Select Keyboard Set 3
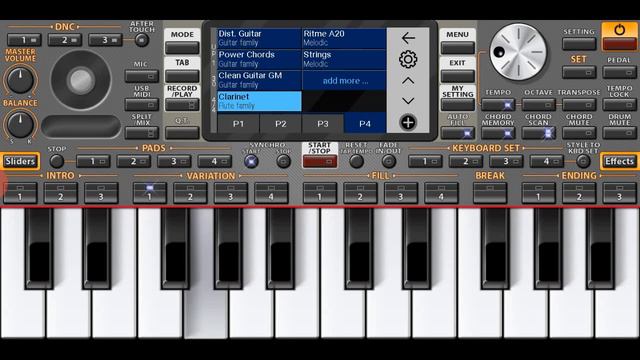 pos(506,161)
